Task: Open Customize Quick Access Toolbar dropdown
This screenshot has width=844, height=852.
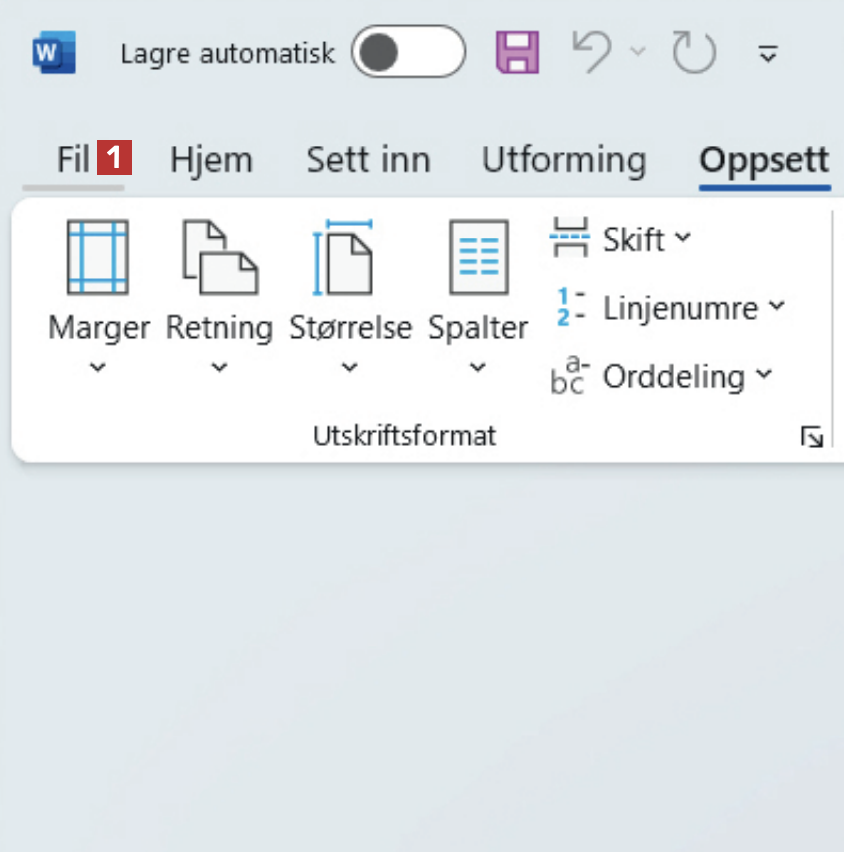Action: pos(768,53)
